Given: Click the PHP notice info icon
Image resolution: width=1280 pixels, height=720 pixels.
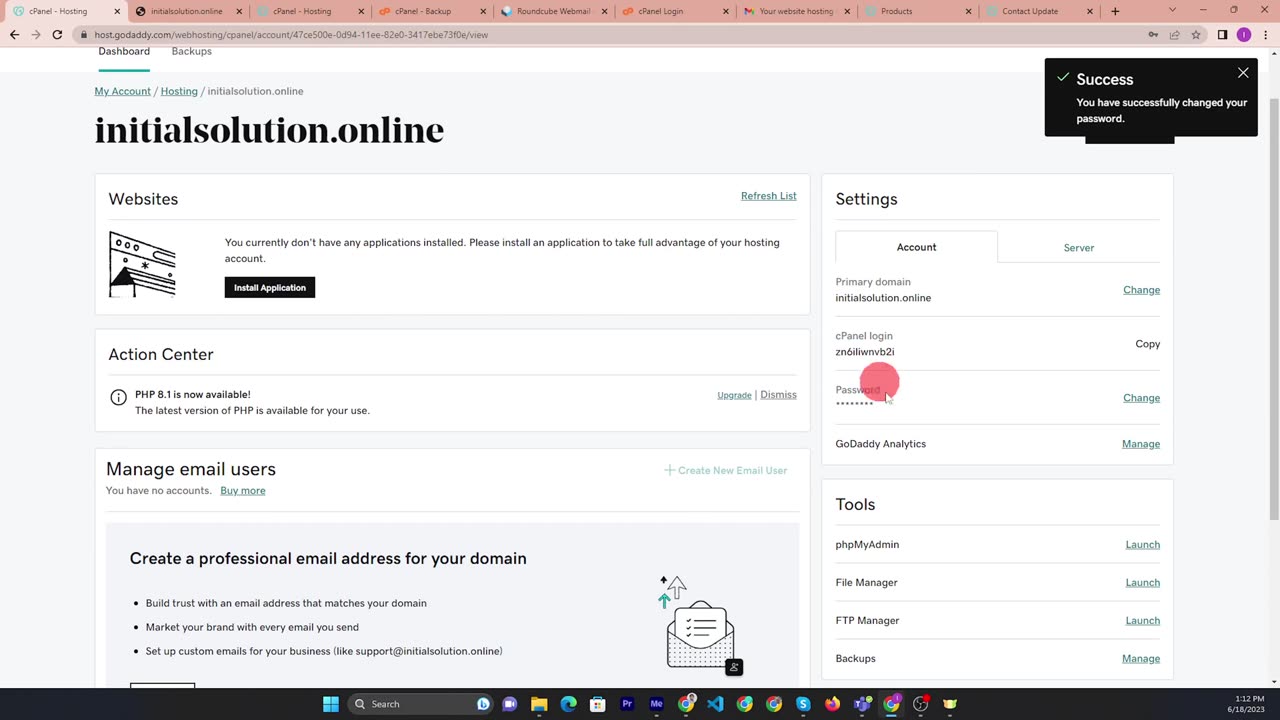Looking at the screenshot, I should tap(118, 397).
